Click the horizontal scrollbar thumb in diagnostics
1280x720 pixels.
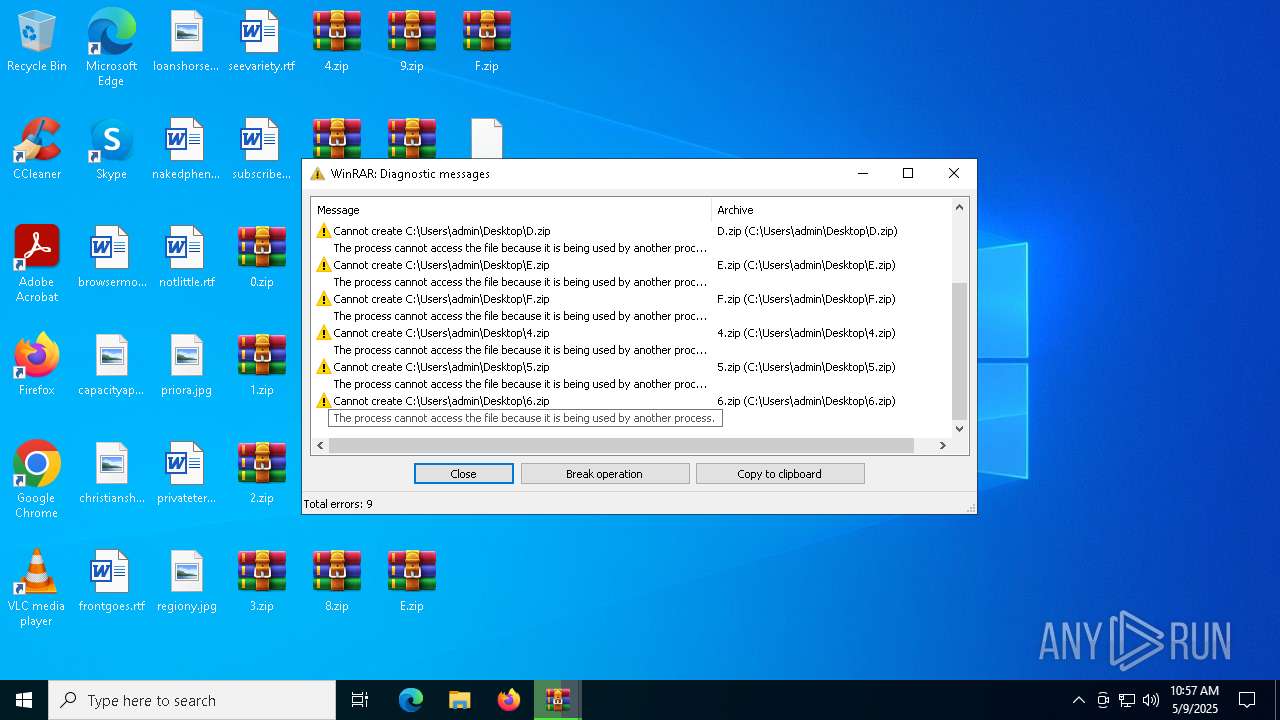(x=621, y=445)
